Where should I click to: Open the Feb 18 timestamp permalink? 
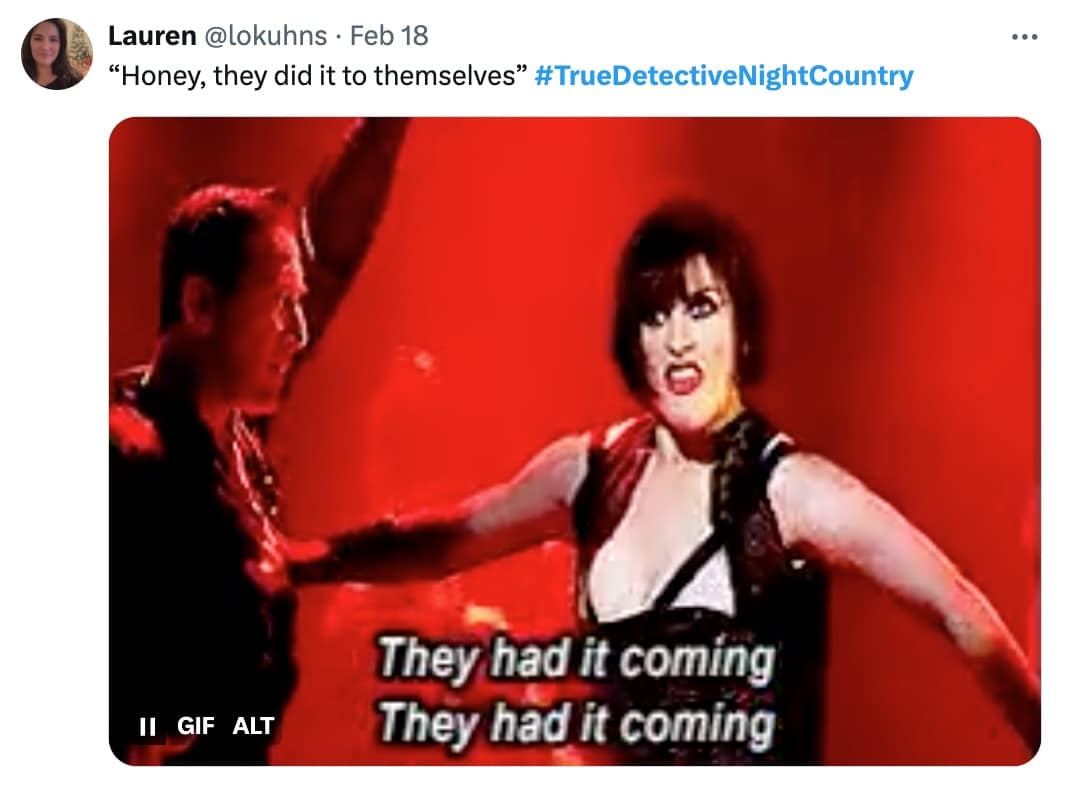(x=389, y=36)
